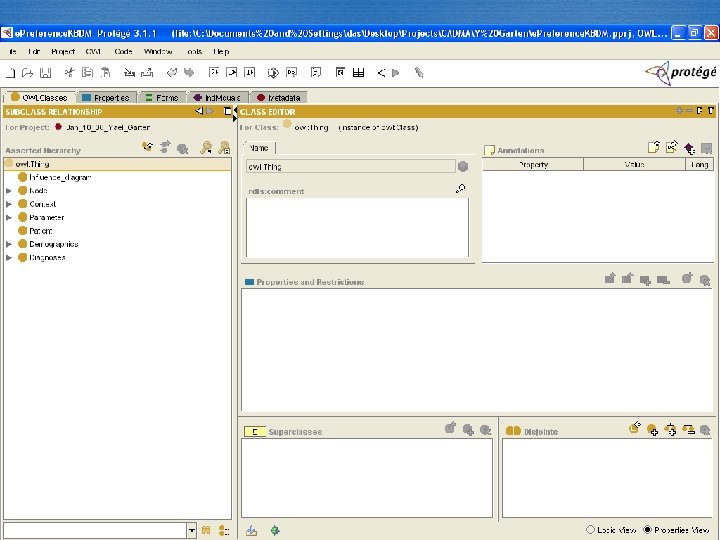Viewport: 720px width, 540px height.
Task: Expand the Parameter class tree node
Action: coord(9,217)
